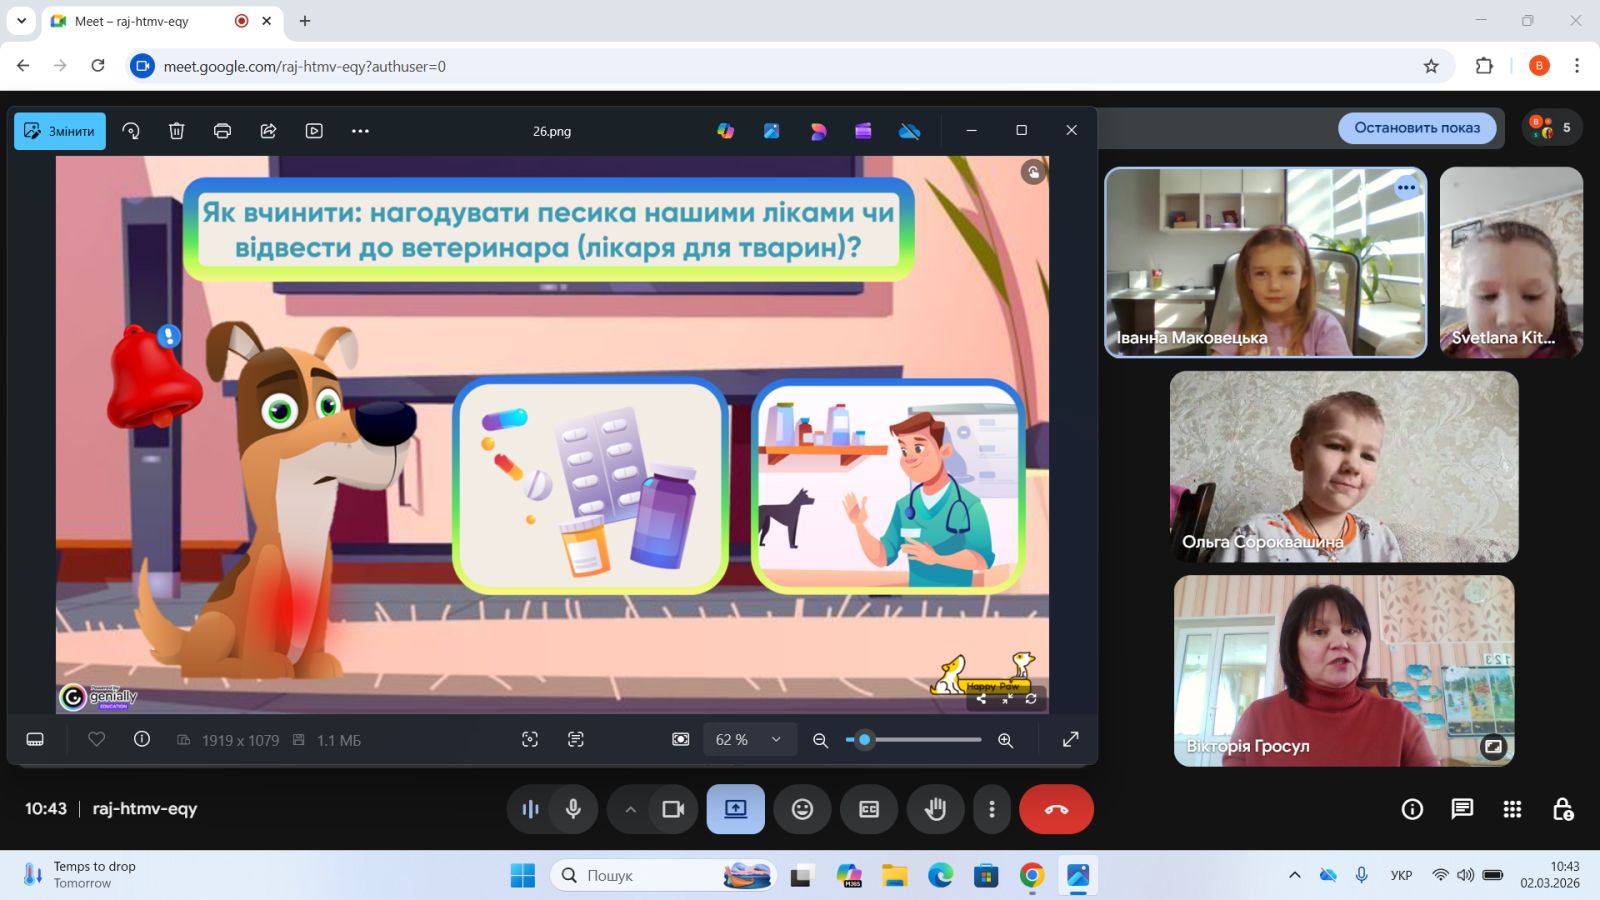The width and height of the screenshot is (1600, 900).
Task: Adjust the image zoom slider
Action: pos(865,740)
